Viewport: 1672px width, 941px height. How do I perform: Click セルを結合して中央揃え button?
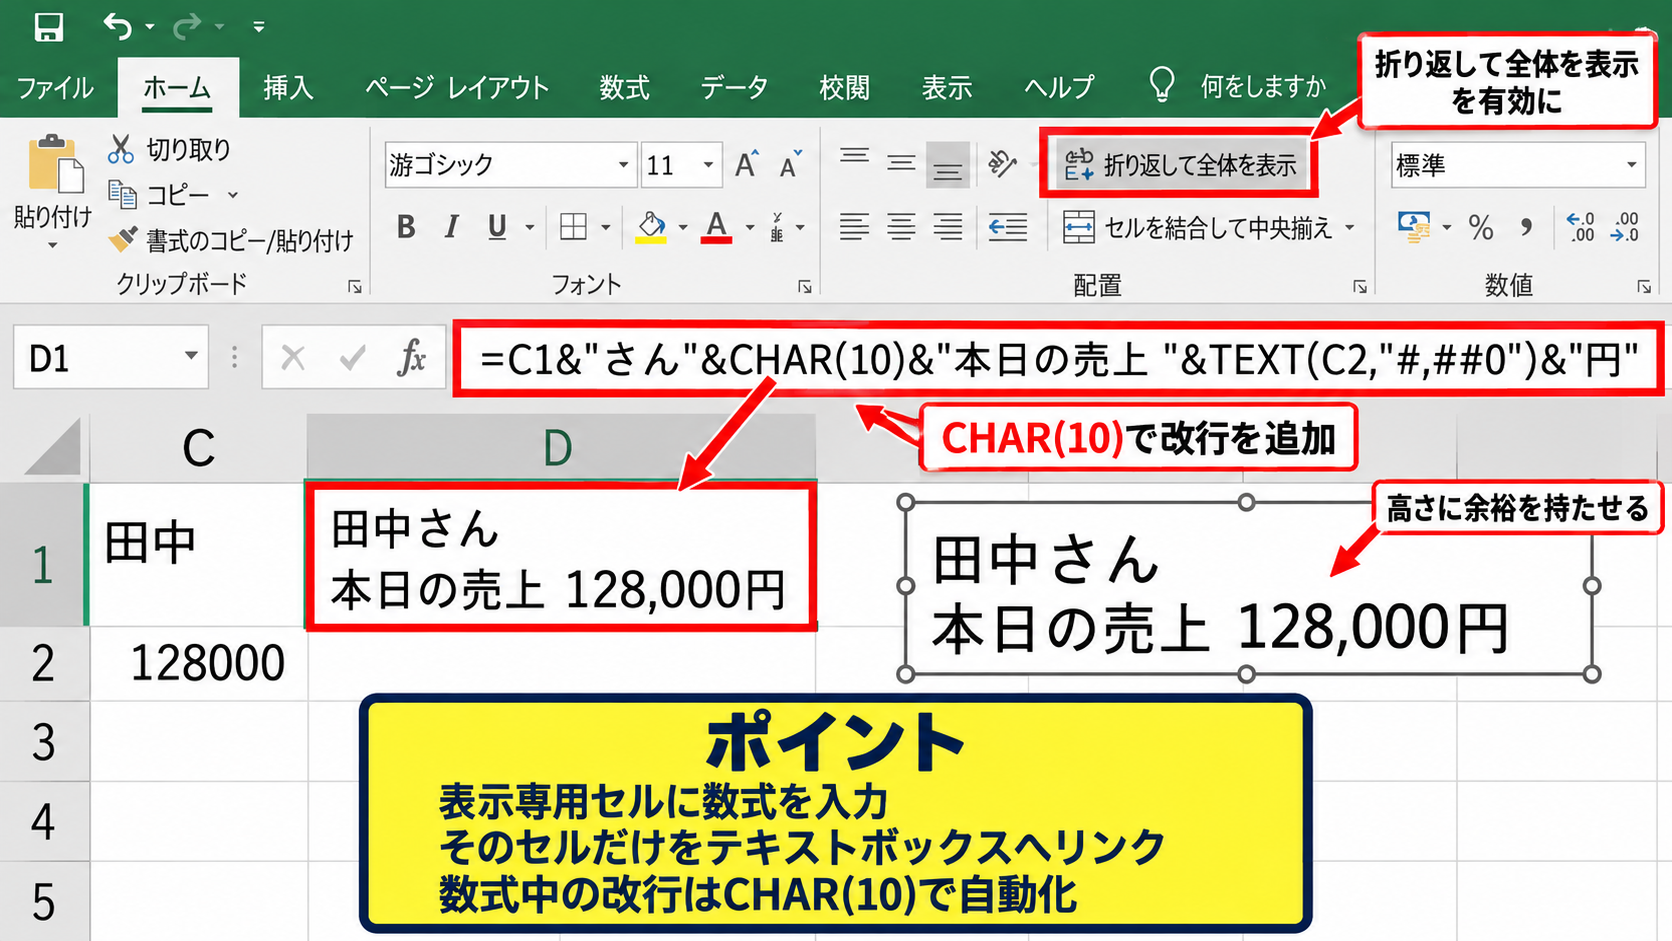click(1198, 228)
